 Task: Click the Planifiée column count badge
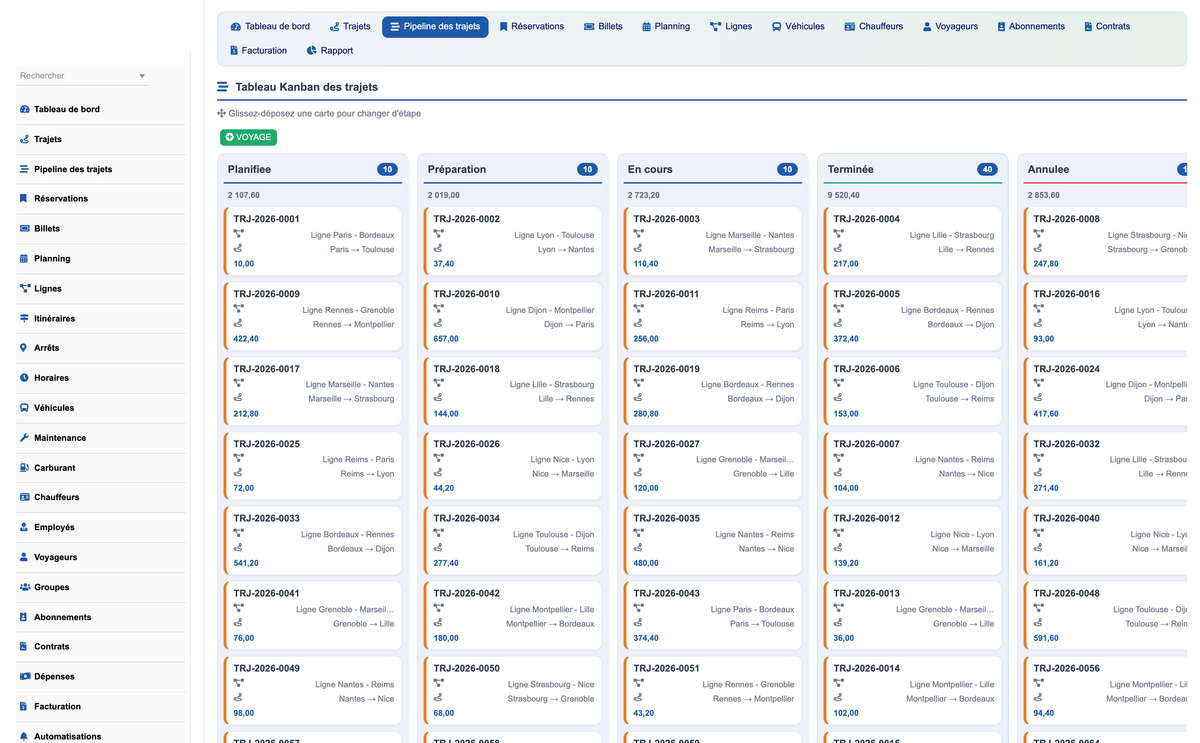387,170
